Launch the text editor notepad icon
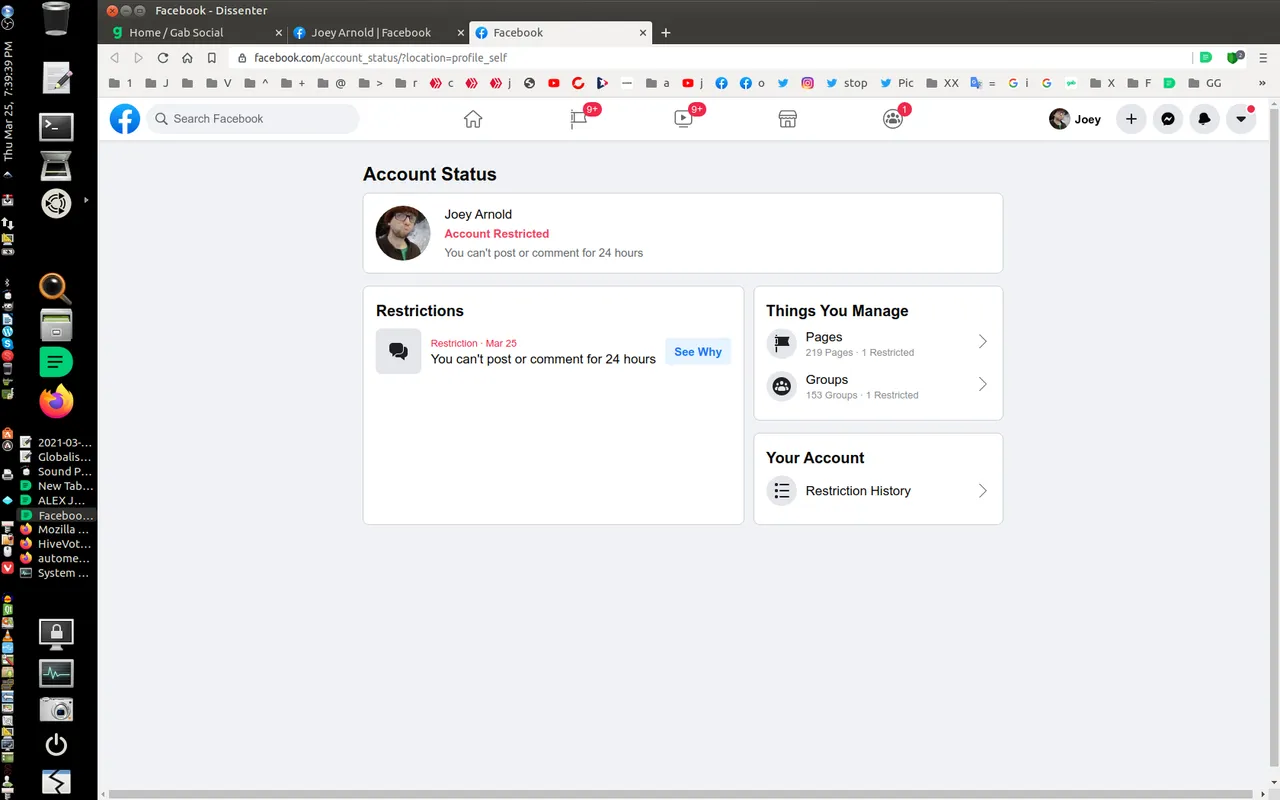This screenshot has height=800, width=1280. (x=56, y=77)
